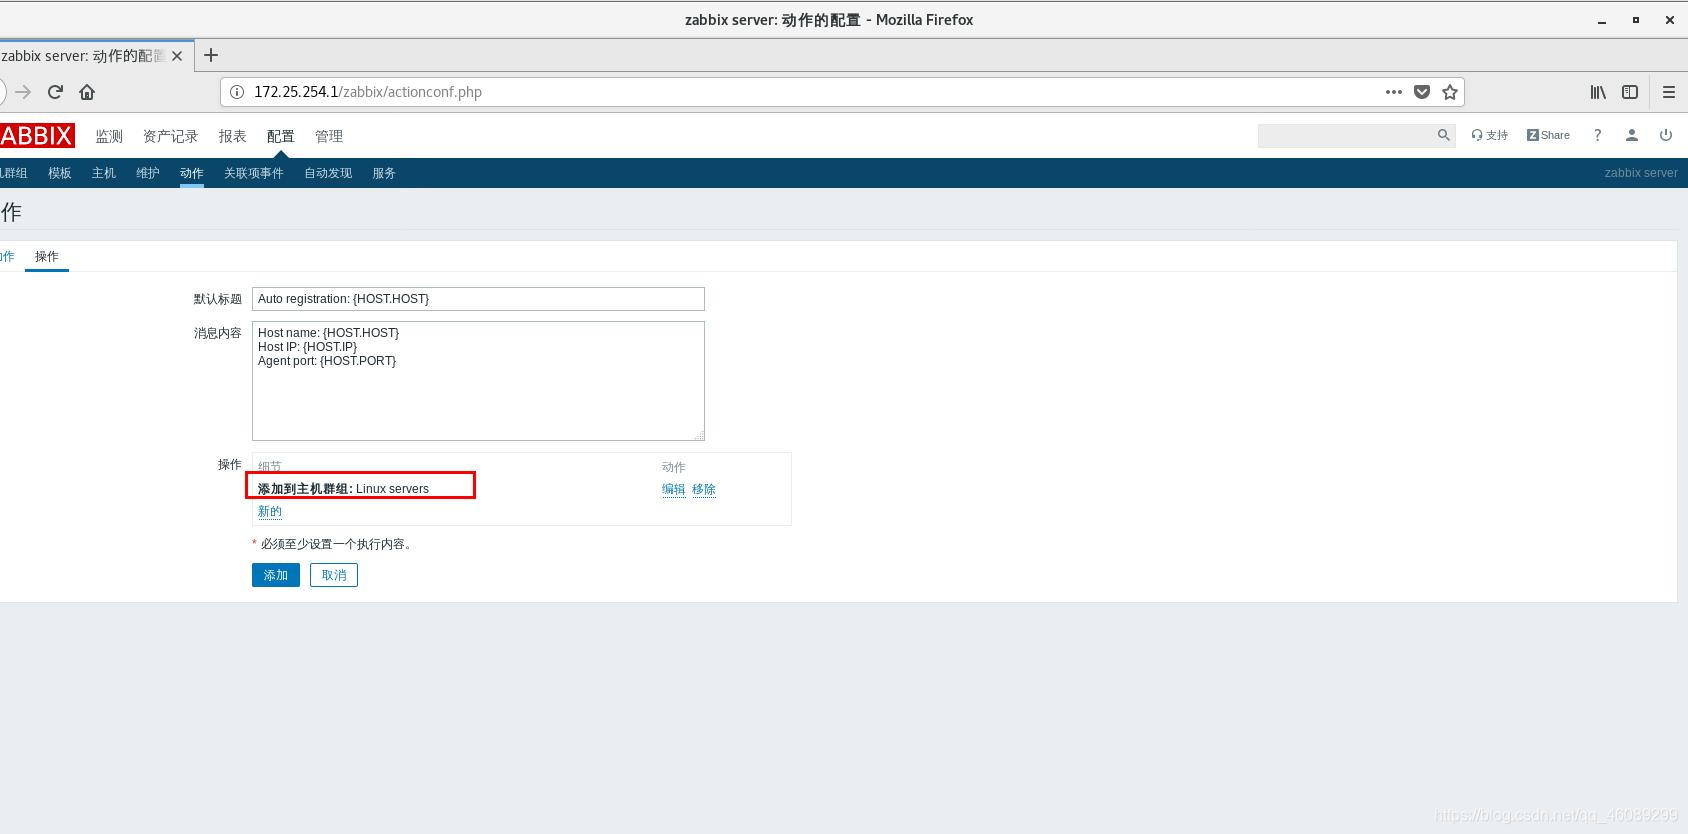Go to 维护 submenu
The height and width of the screenshot is (834, 1688).
[x=148, y=173]
